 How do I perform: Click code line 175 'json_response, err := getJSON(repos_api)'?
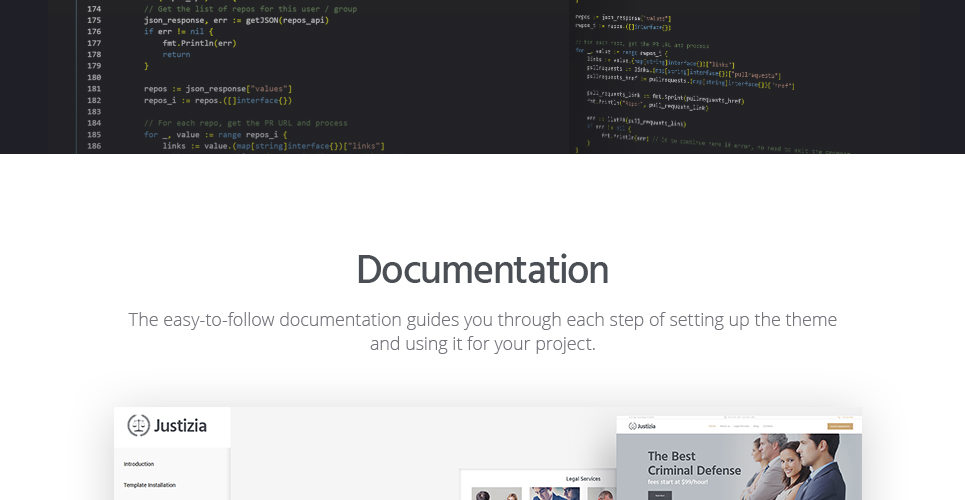coord(236,20)
